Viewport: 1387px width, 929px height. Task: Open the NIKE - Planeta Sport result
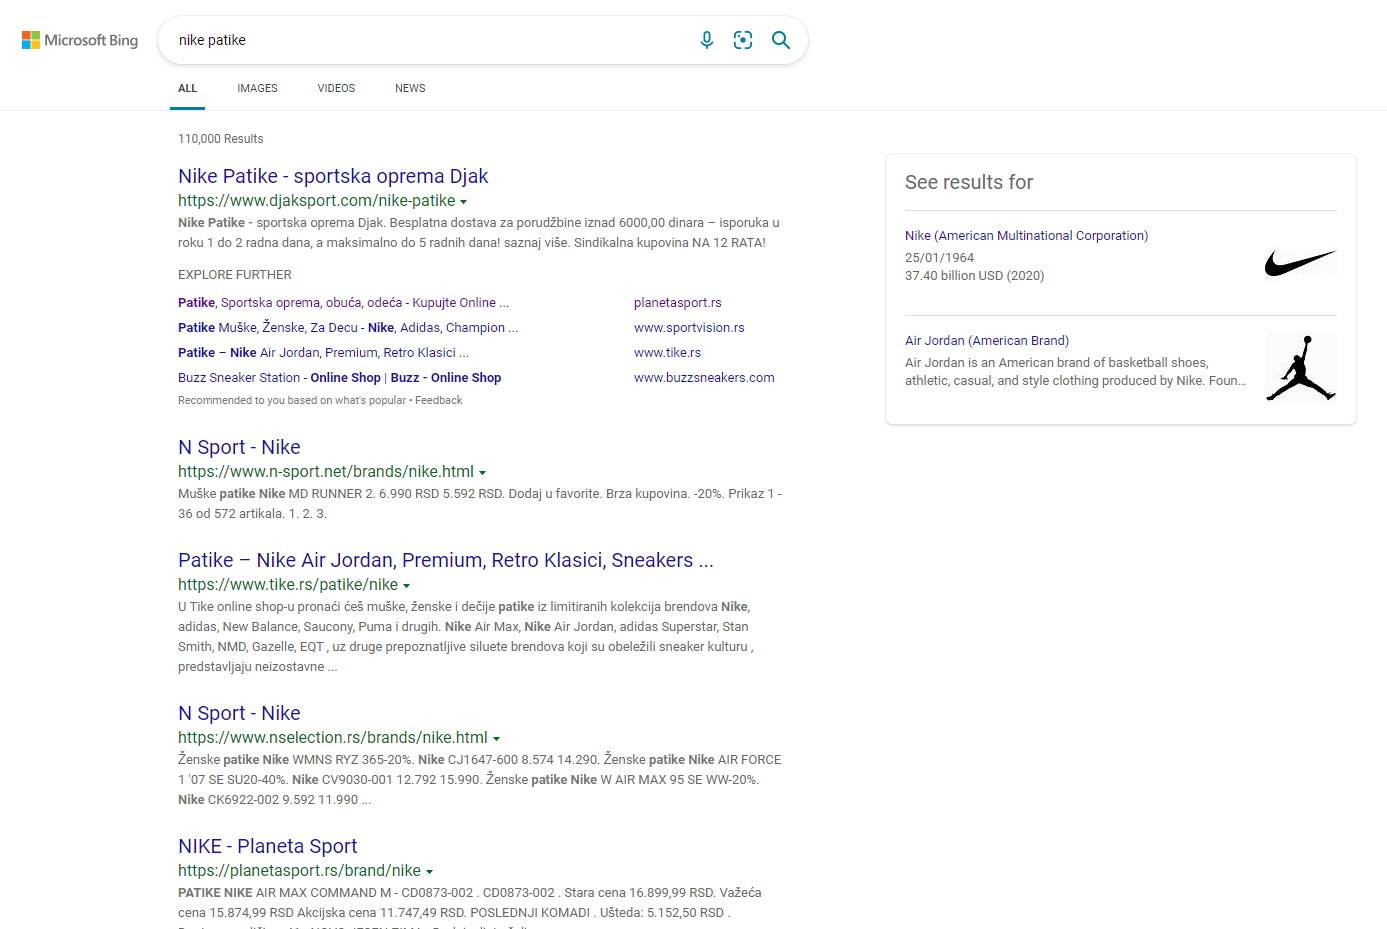click(x=267, y=846)
